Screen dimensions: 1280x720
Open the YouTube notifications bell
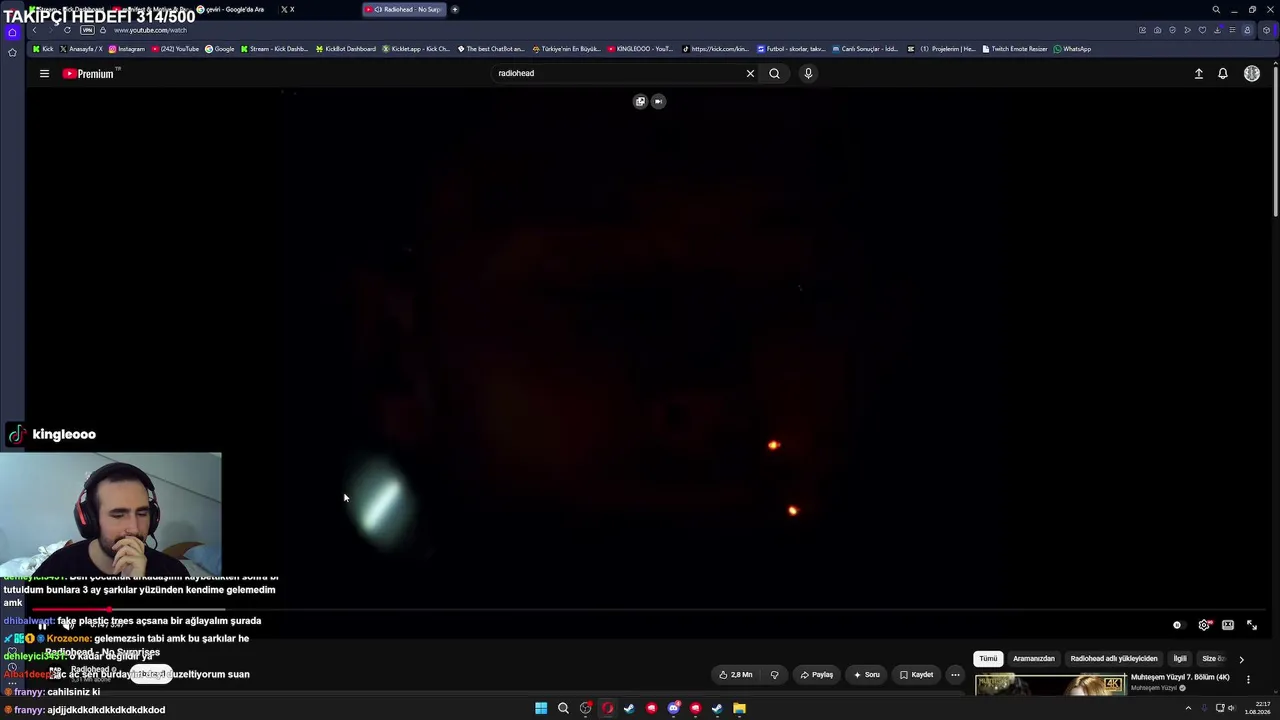(1222, 74)
